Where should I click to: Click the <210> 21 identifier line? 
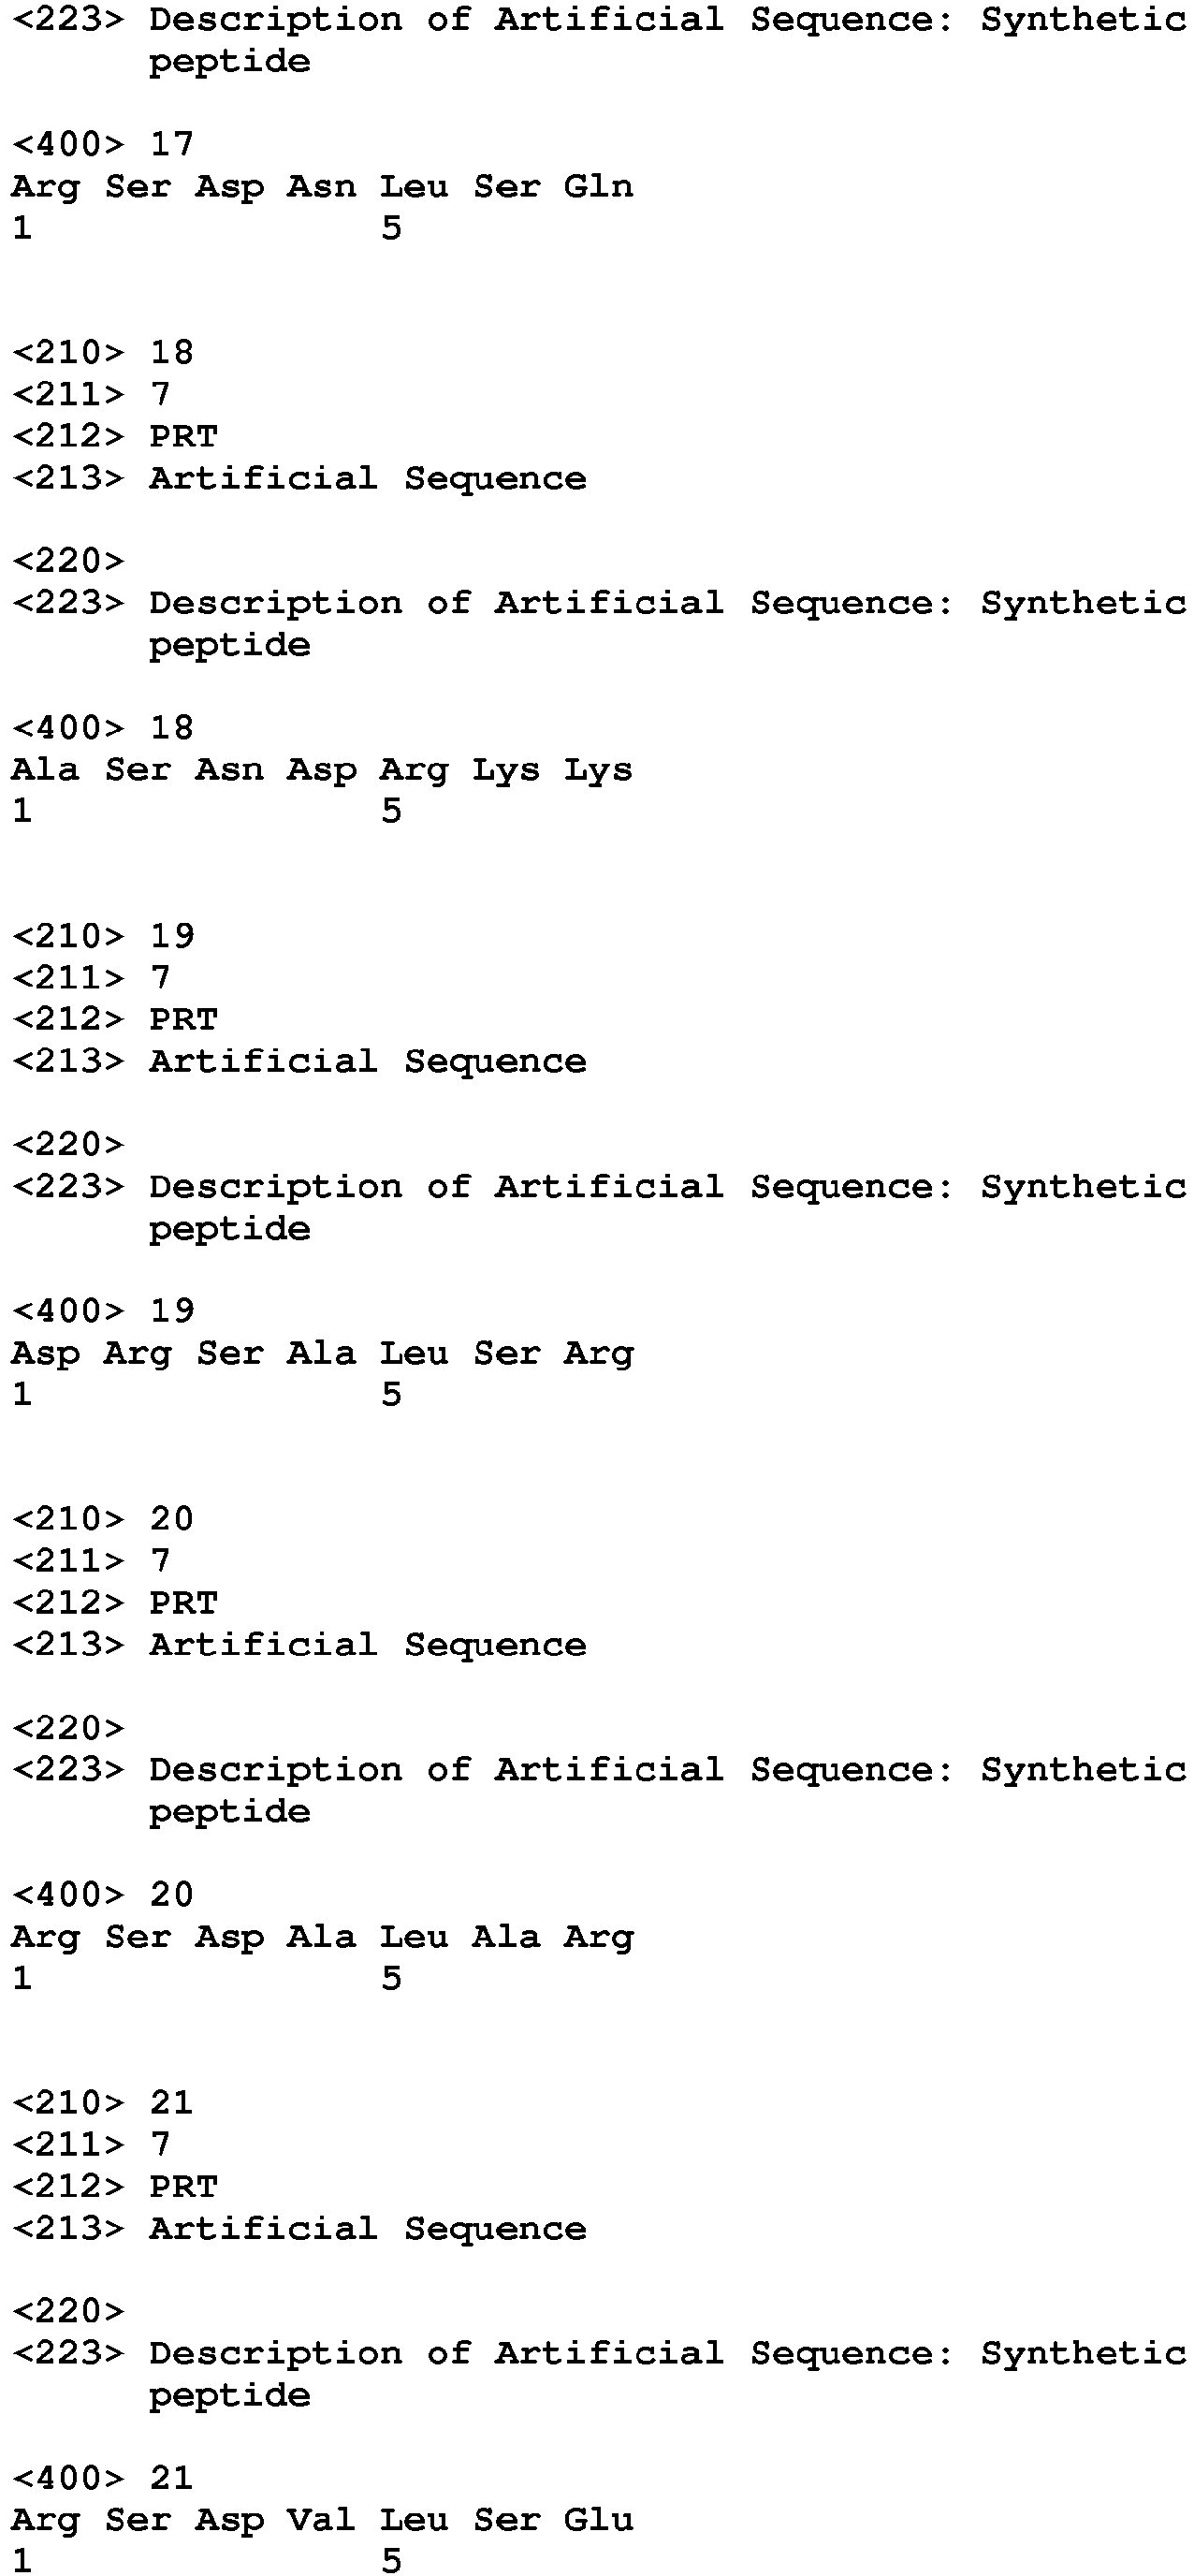102,2102
